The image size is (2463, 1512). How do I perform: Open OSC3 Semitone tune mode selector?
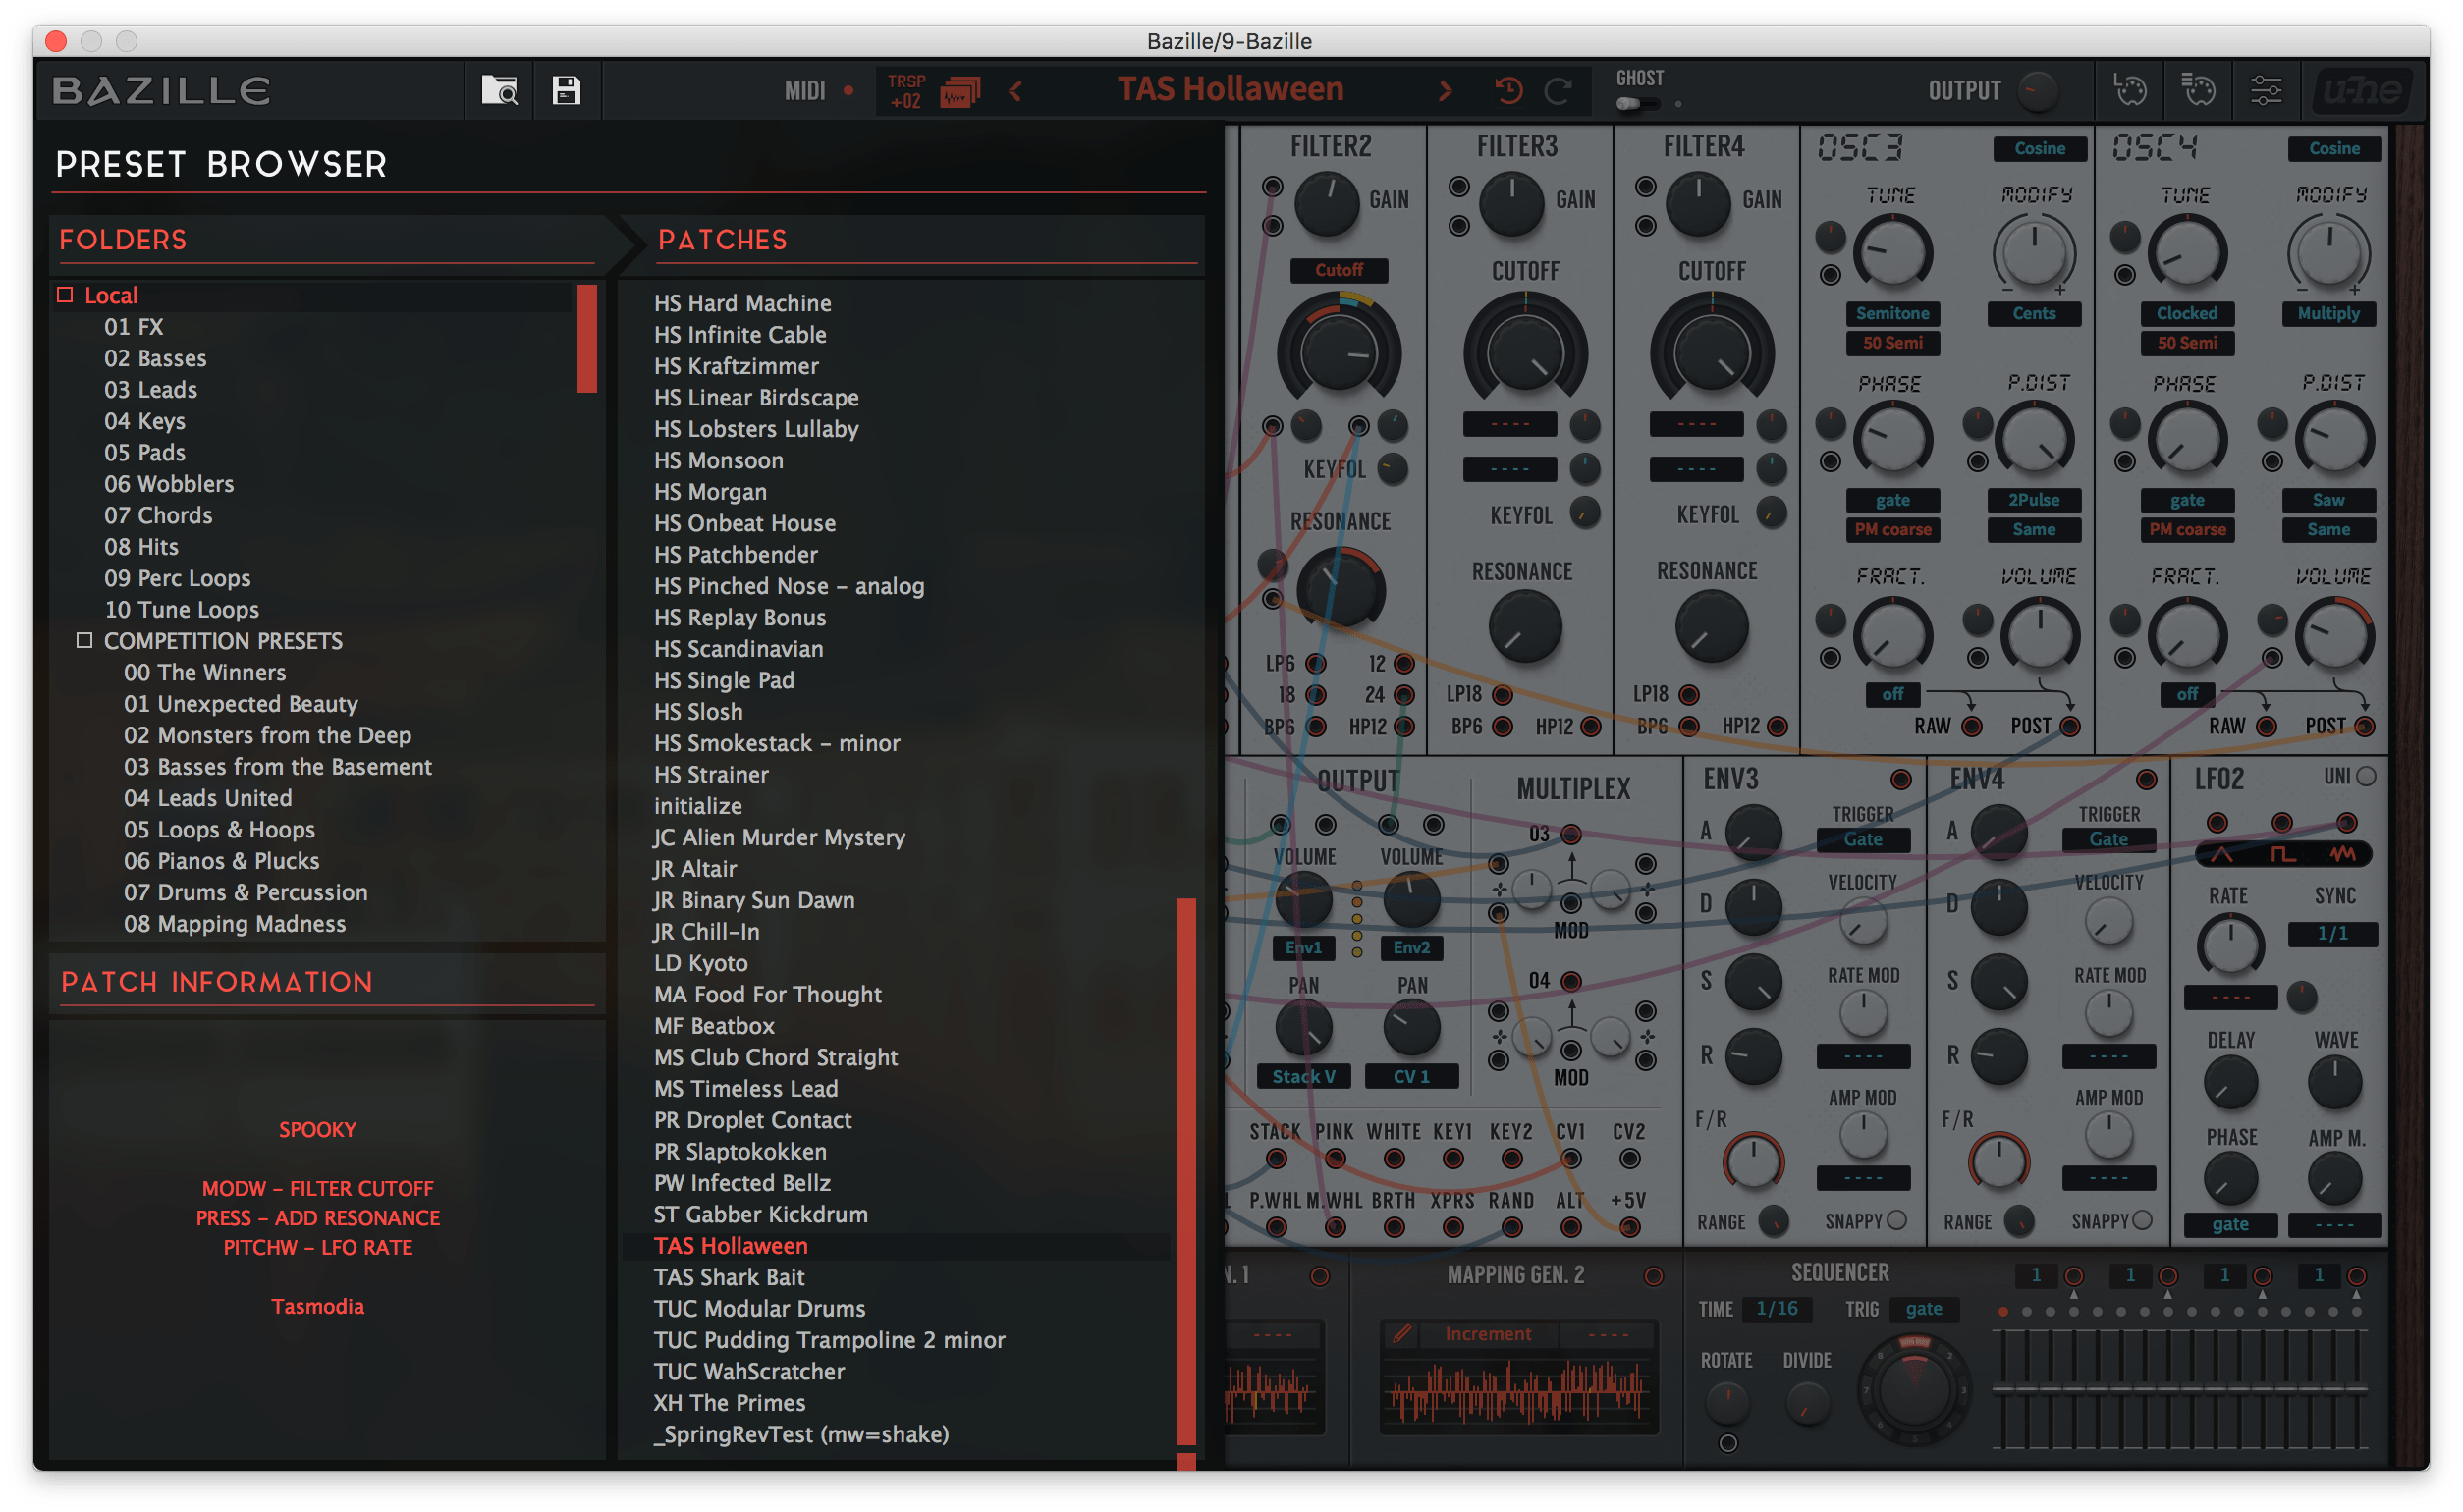click(1892, 313)
